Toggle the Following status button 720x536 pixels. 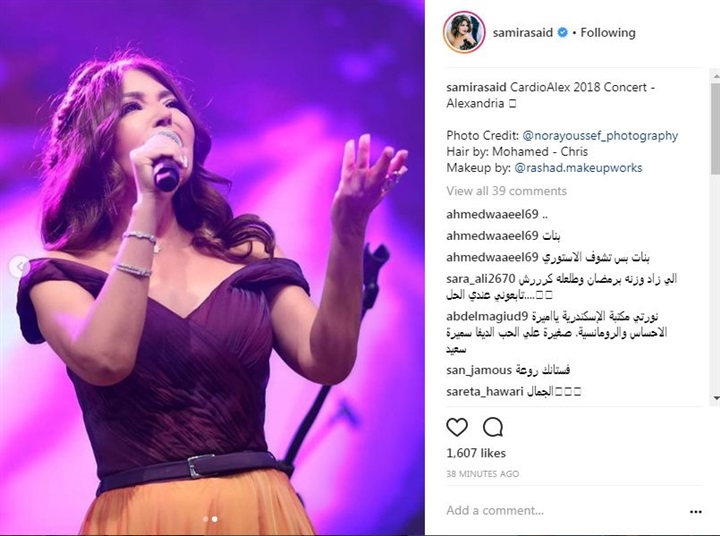608,33
